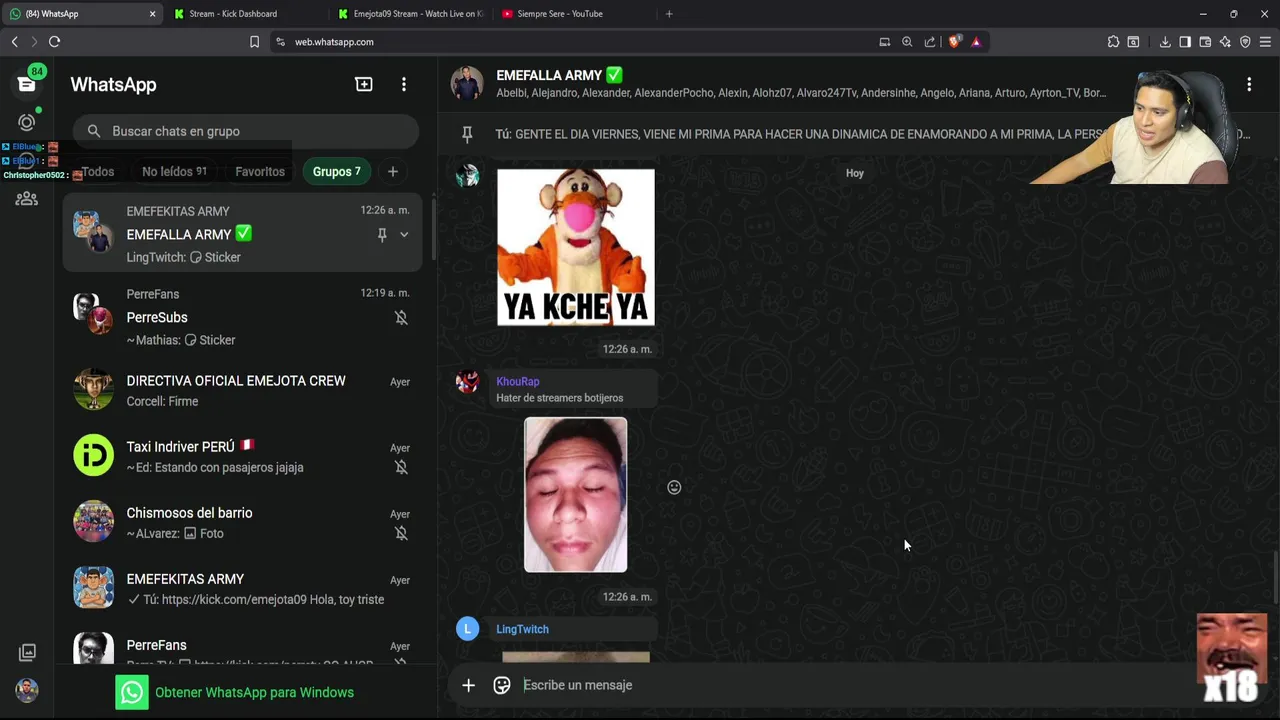Image resolution: width=1280 pixels, height=720 pixels.
Task: Click the browser bookmark icon
Action: click(254, 42)
